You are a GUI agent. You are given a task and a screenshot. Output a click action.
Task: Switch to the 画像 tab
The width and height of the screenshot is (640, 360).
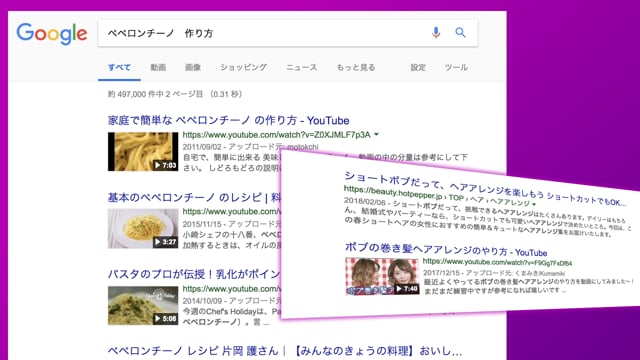(193, 67)
